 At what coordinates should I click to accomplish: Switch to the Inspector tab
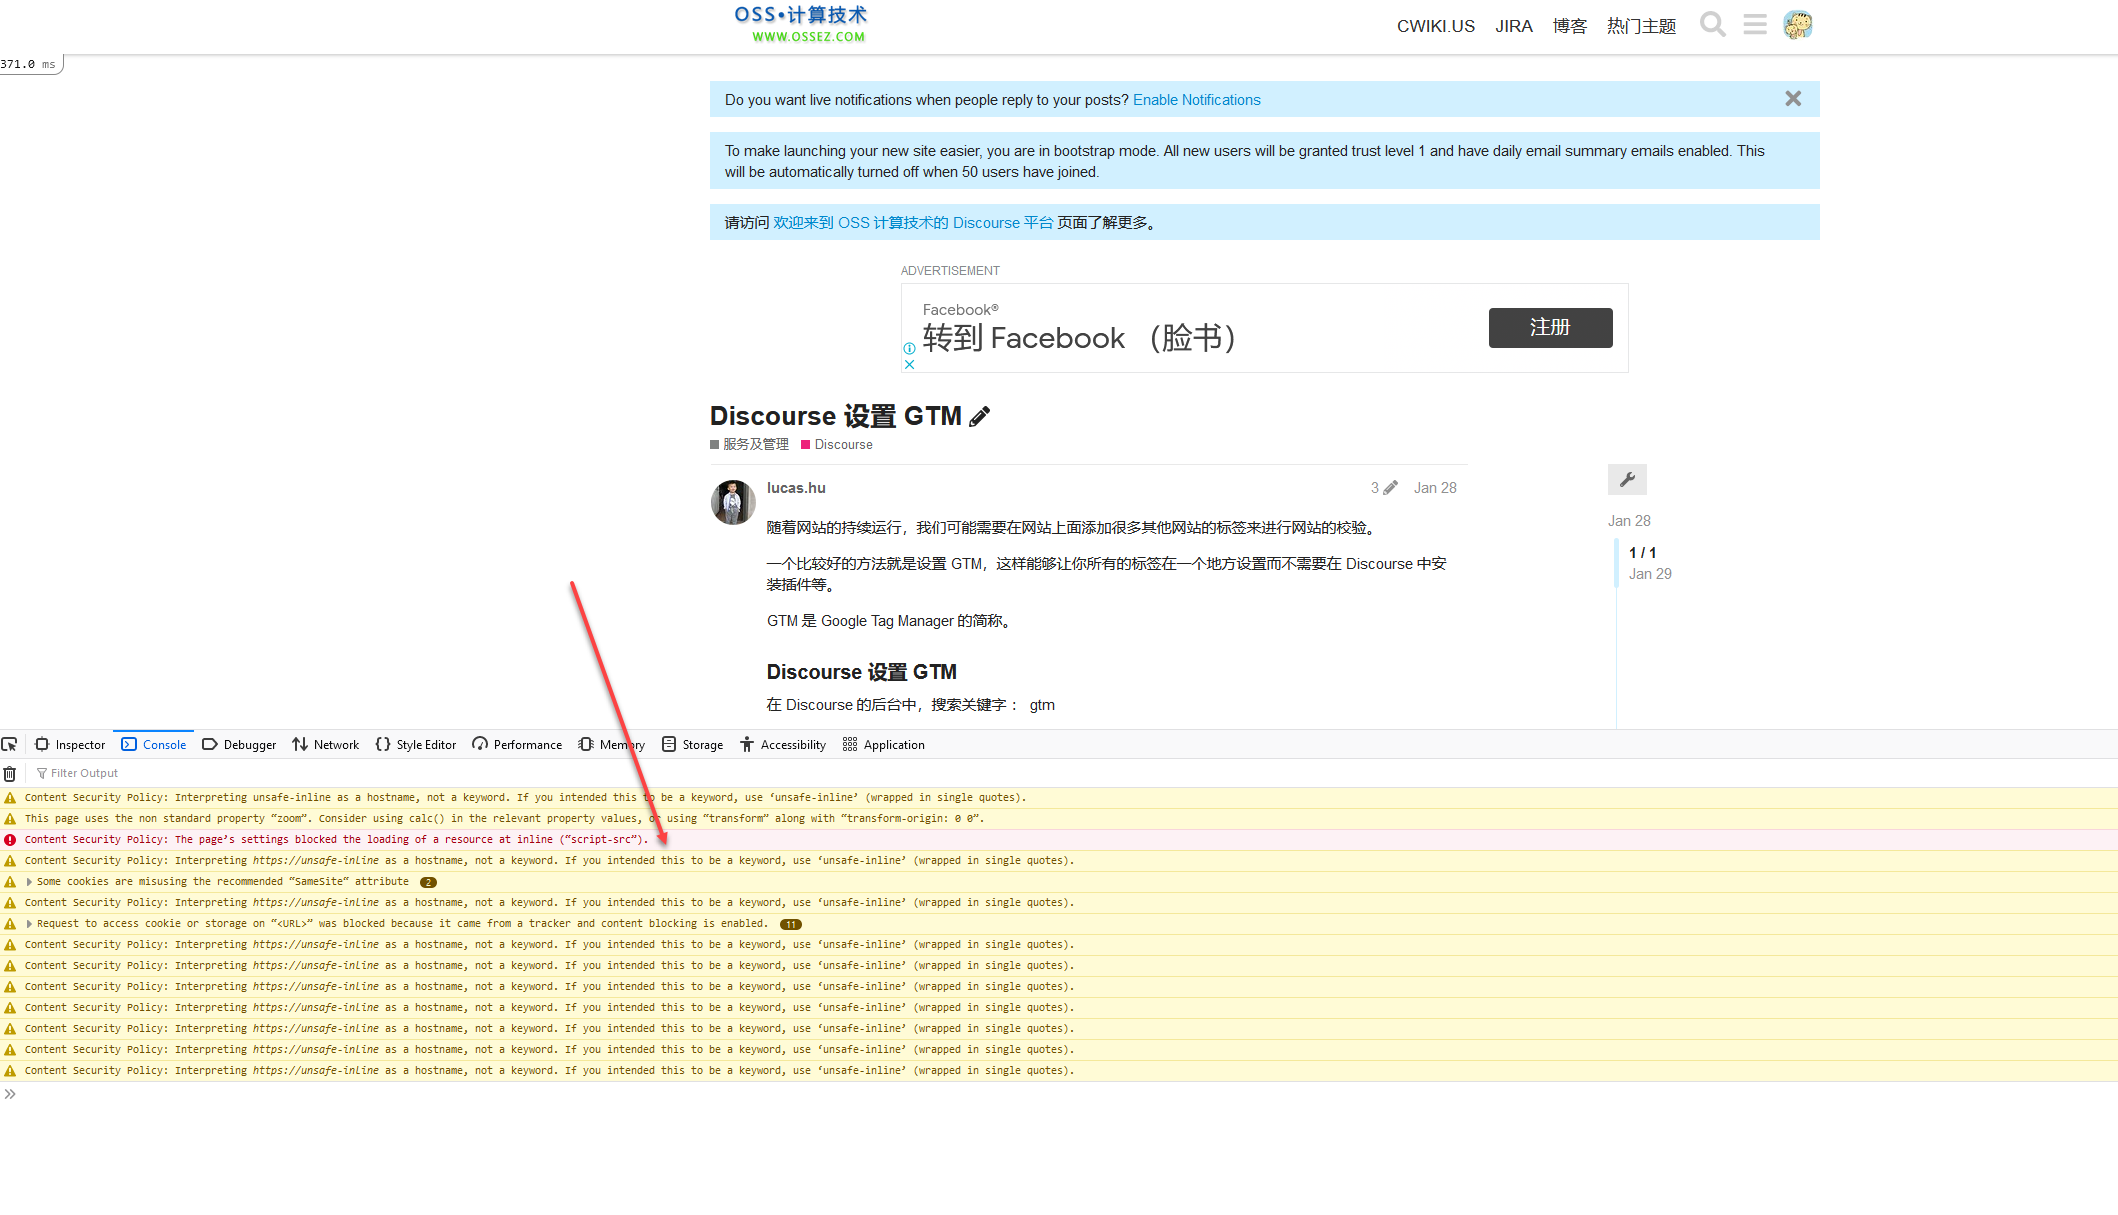click(70, 745)
